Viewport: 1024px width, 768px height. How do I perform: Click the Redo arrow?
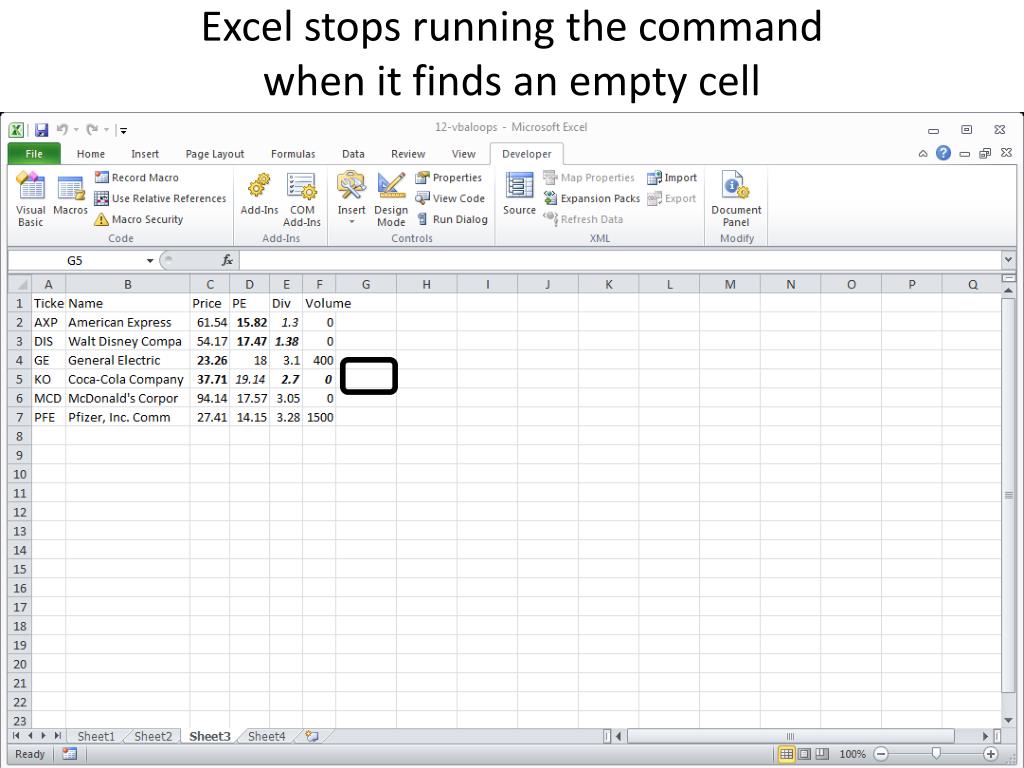pyautogui.click(x=92, y=130)
